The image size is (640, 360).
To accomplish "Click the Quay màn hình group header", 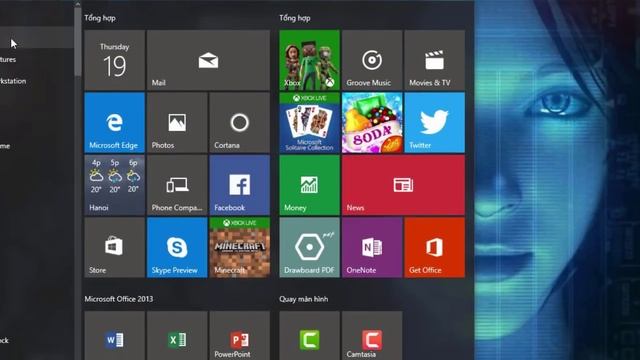I will click(304, 299).
